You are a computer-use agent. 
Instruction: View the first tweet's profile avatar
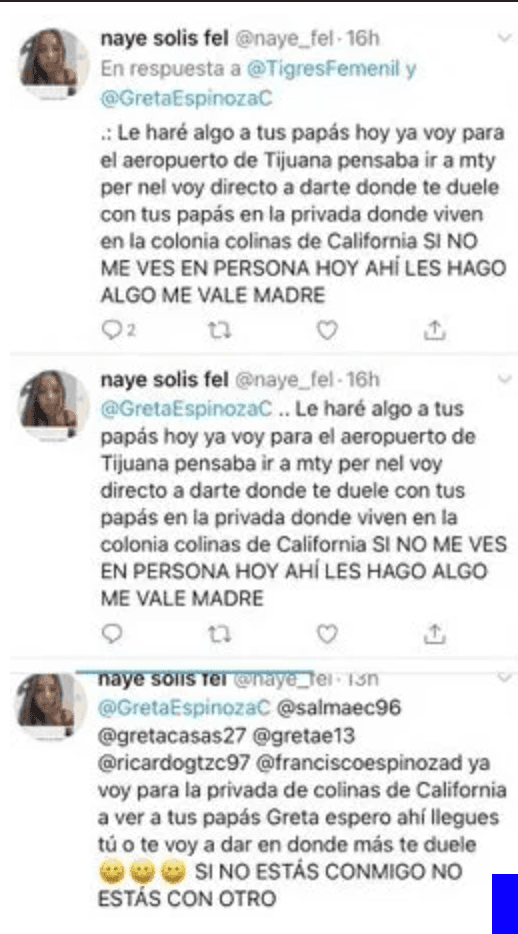point(54,64)
